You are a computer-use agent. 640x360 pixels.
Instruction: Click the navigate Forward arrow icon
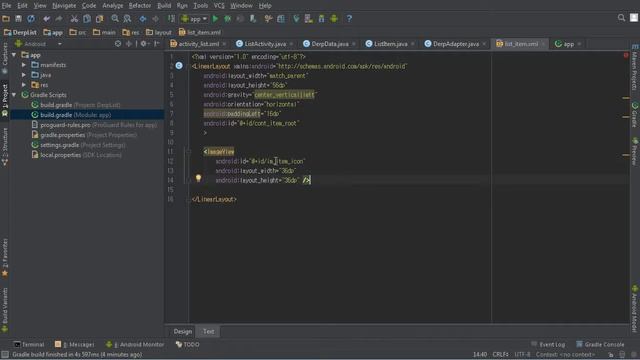[156, 19]
